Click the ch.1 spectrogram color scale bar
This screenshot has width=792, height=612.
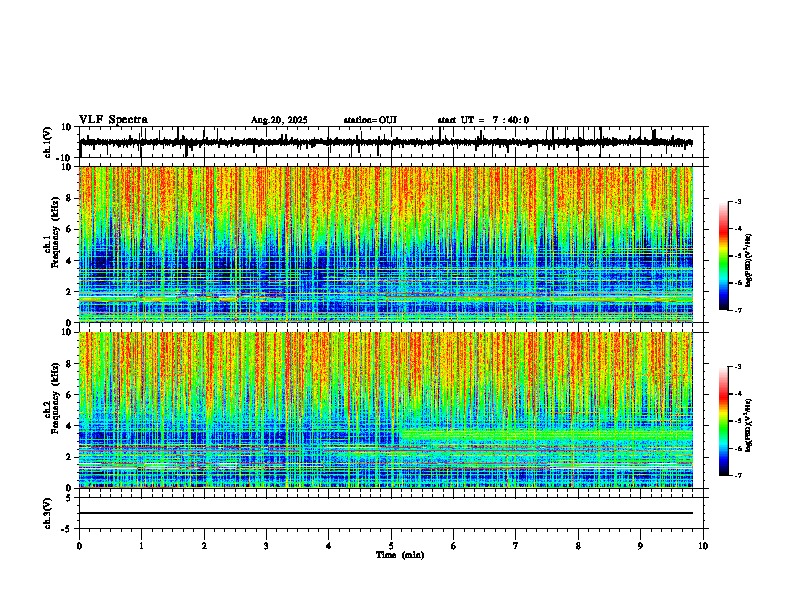tap(723, 256)
